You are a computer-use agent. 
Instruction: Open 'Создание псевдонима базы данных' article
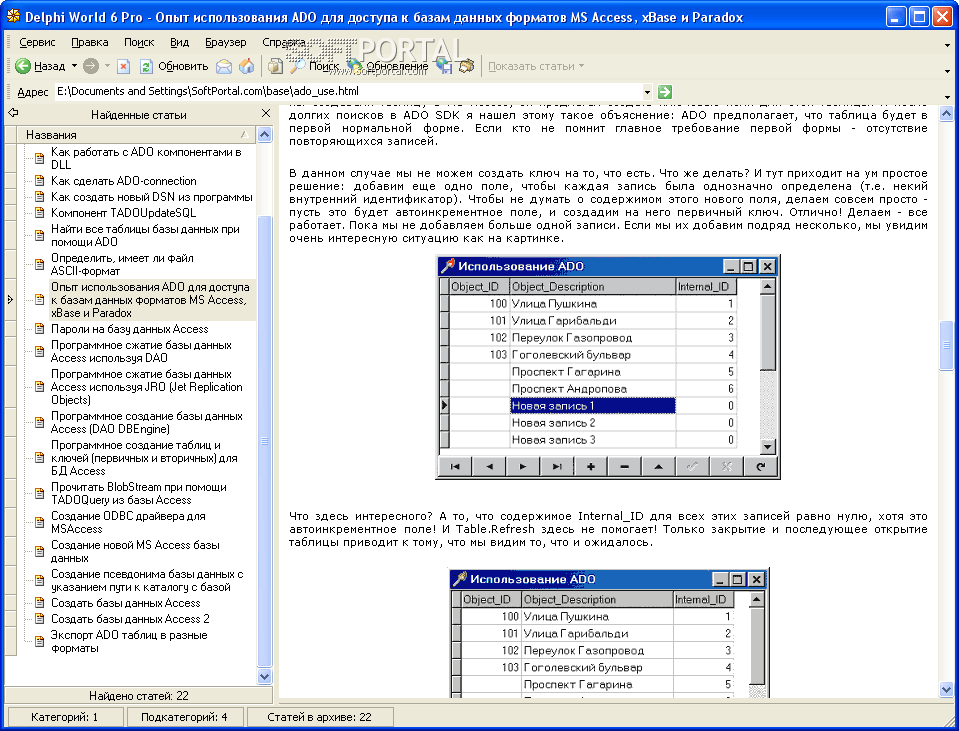(x=147, y=581)
